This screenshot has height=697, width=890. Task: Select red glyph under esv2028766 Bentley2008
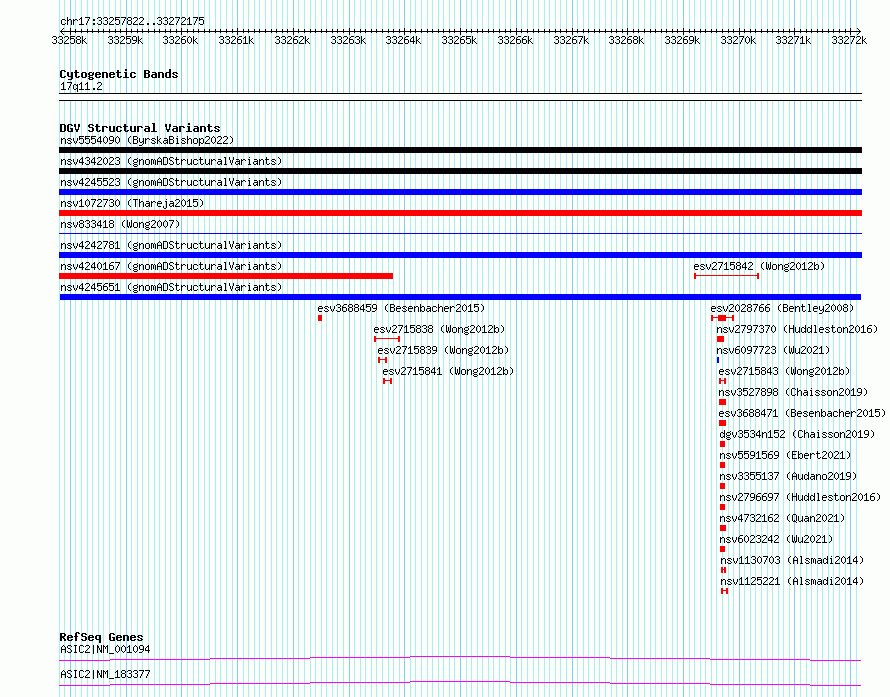click(723, 318)
